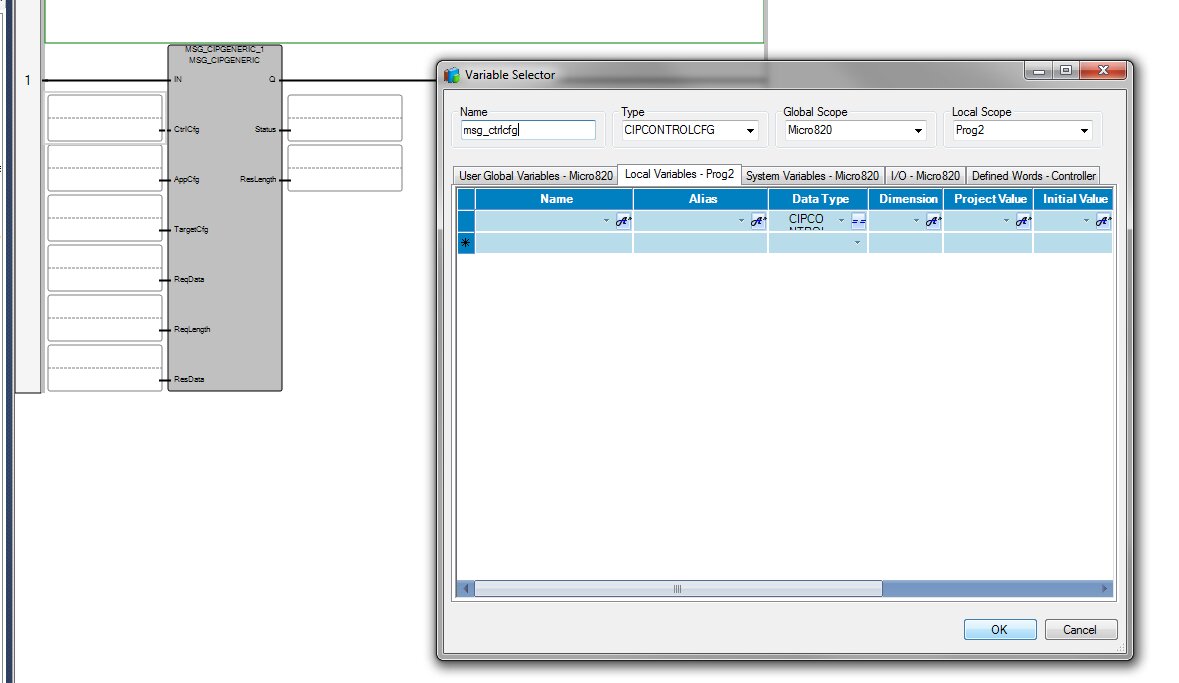This screenshot has width=1179, height=683.
Task: Click the Project Value filter icon
Action: (x=1023, y=221)
